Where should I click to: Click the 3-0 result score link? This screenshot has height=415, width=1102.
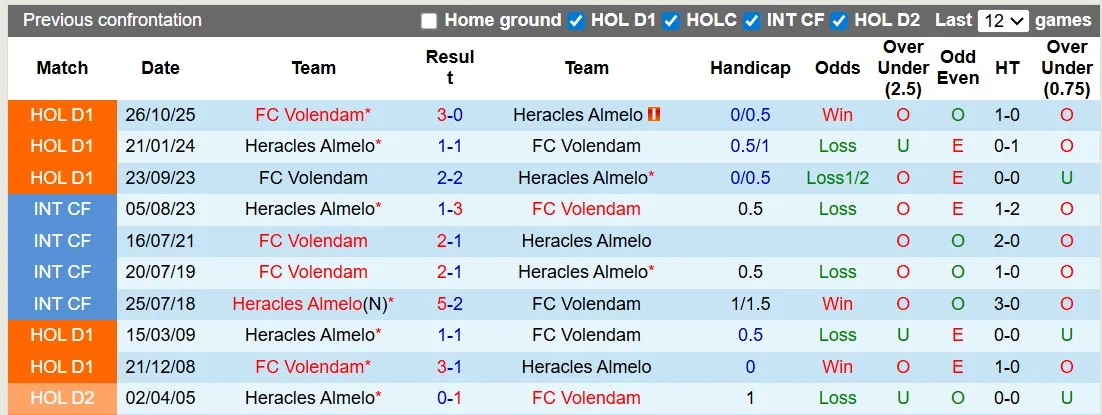[x=449, y=115]
